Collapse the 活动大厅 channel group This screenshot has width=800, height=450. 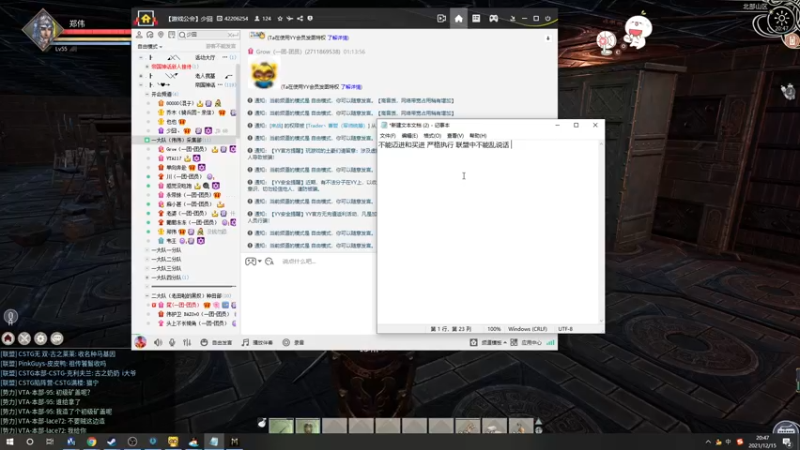coord(141,58)
